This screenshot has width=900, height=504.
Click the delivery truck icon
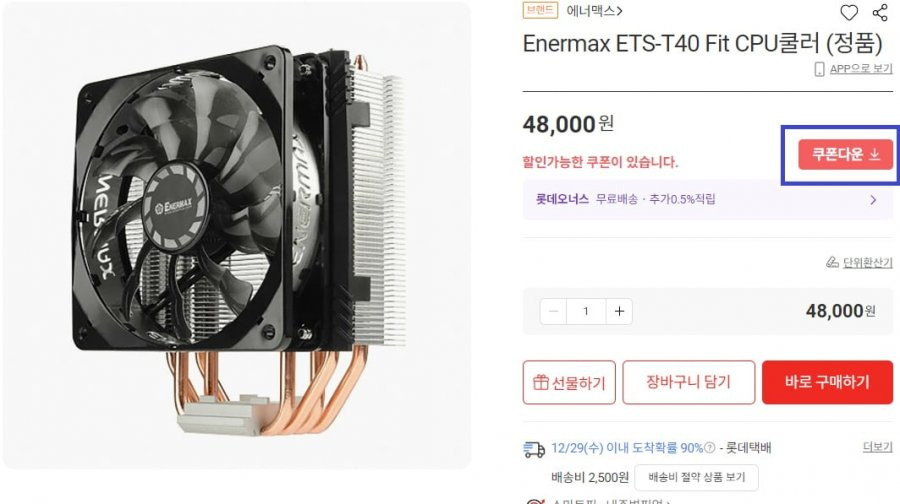click(534, 449)
